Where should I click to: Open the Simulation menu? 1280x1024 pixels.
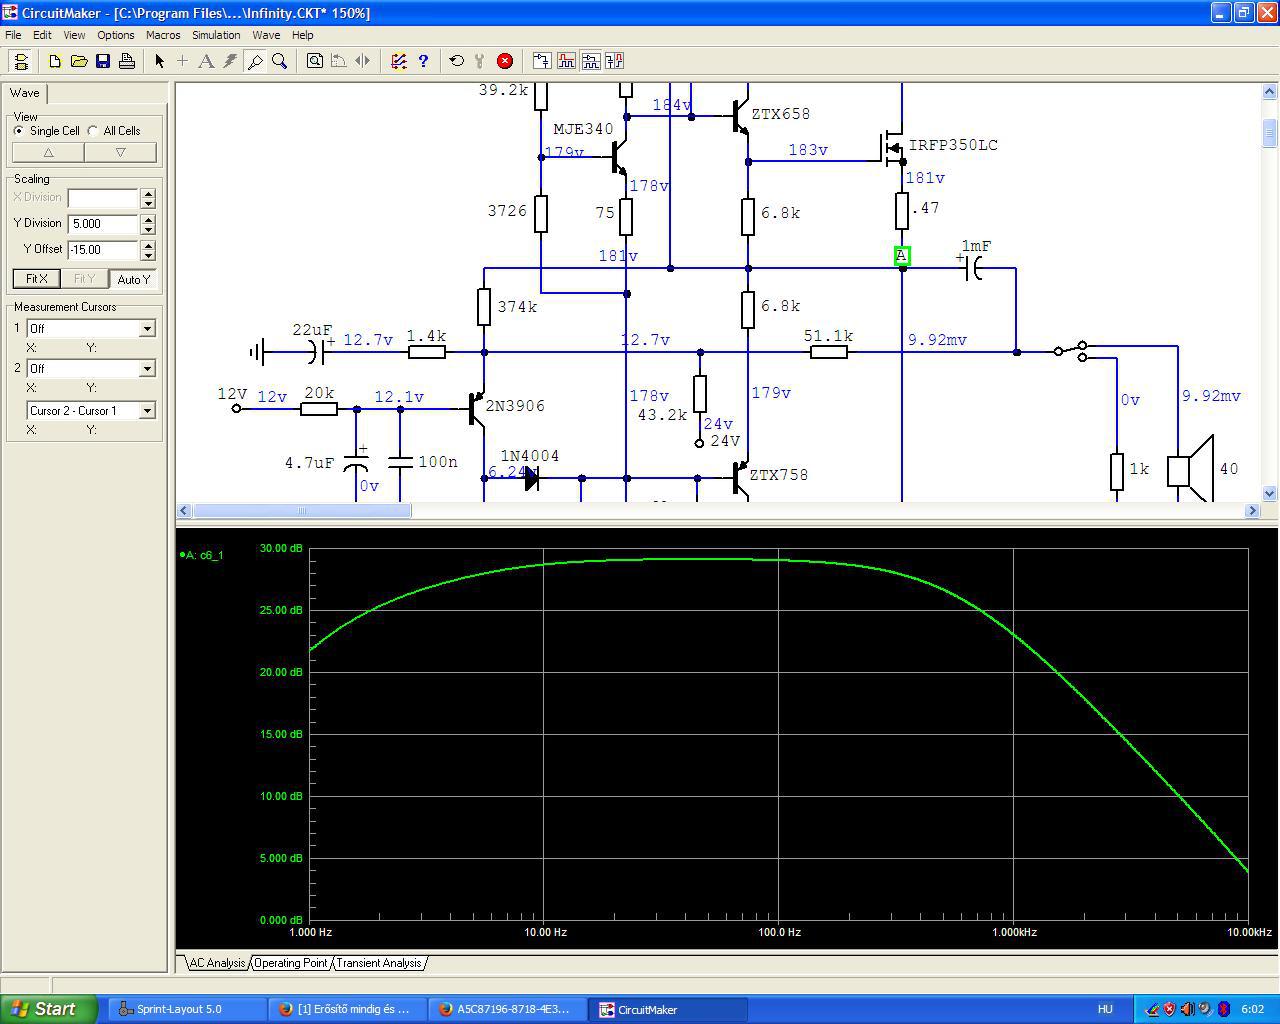click(x=216, y=35)
